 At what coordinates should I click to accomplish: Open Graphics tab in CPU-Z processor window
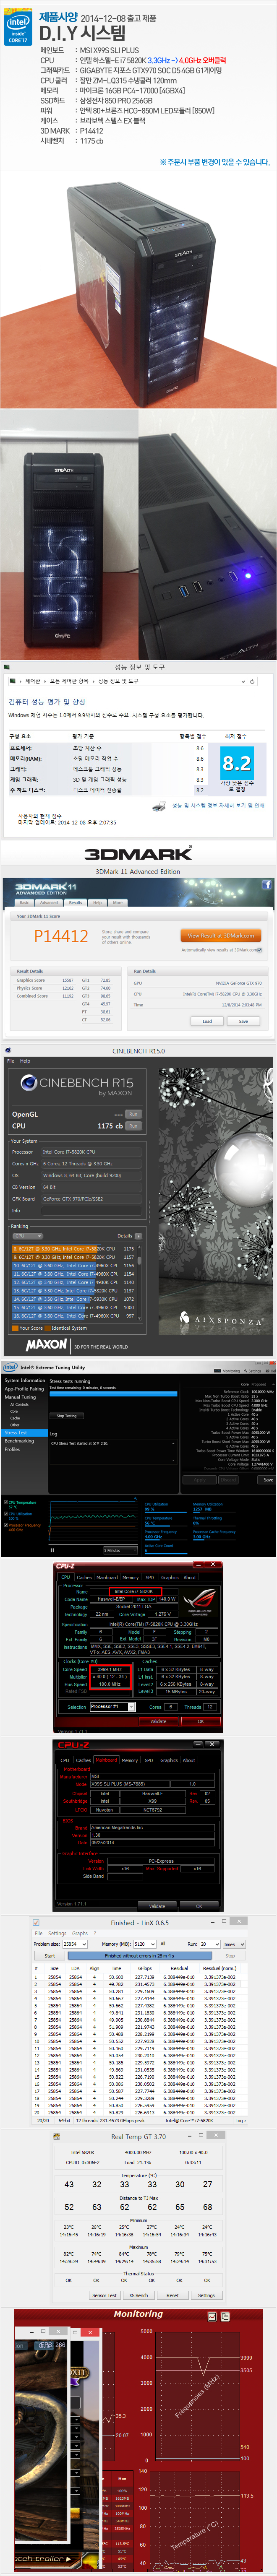[x=169, y=1577]
